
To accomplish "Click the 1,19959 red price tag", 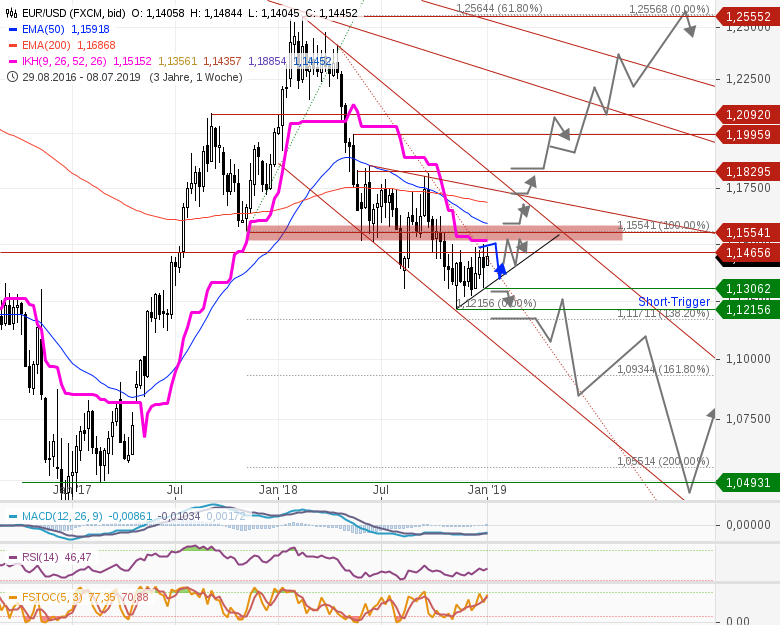I will click(748, 135).
